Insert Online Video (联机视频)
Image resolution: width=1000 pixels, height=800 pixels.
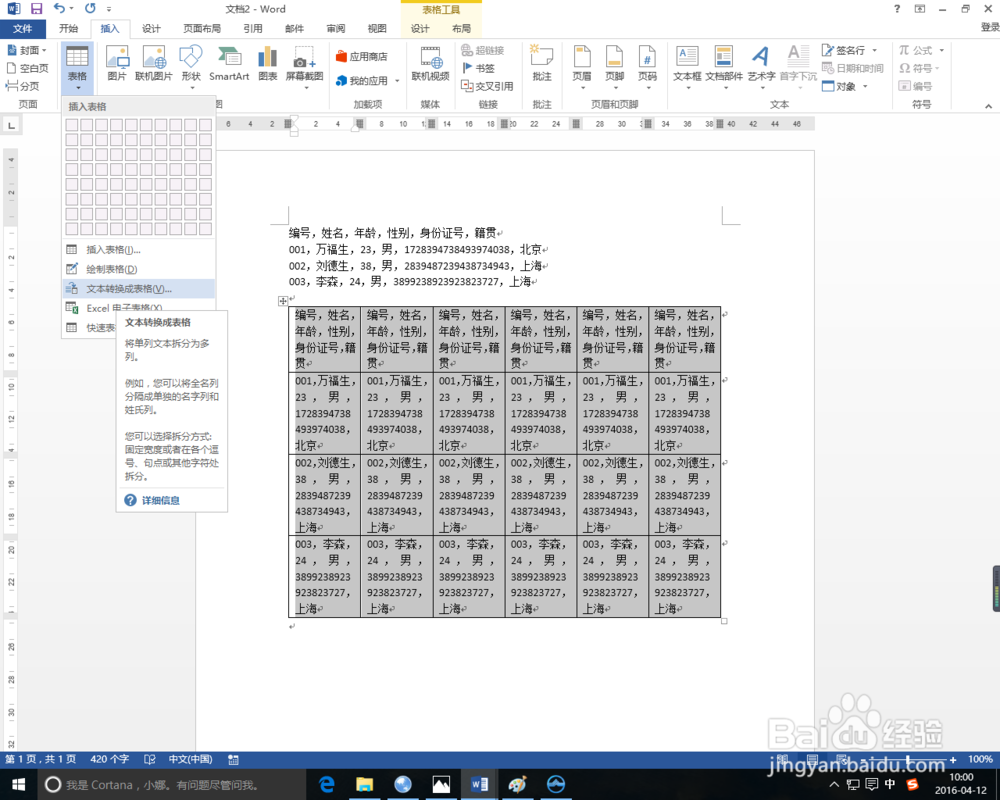(x=430, y=64)
